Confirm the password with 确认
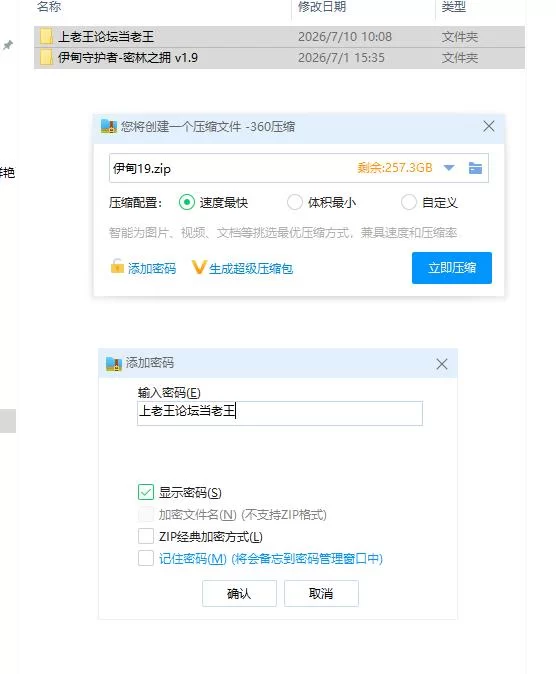This screenshot has height=674, width=556. [239, 594]
